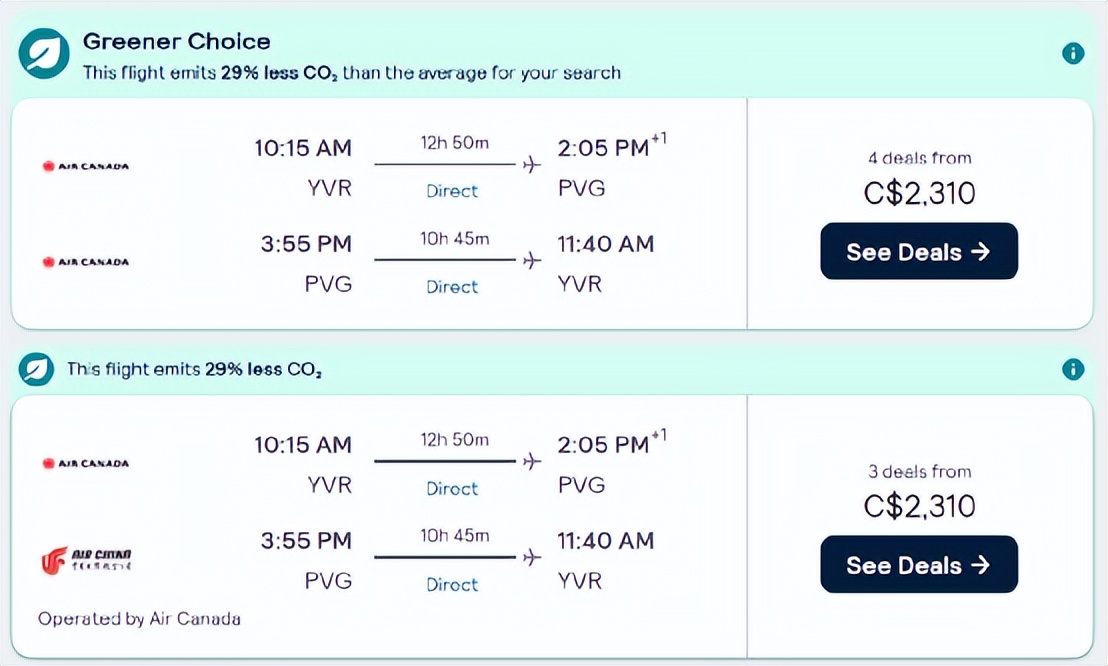The height and width of the screenshot is (666, 1108).
Task: Click the plane icon on Greener Choice outbound flight
Action: pyautogui.click(x=532, y=165)
